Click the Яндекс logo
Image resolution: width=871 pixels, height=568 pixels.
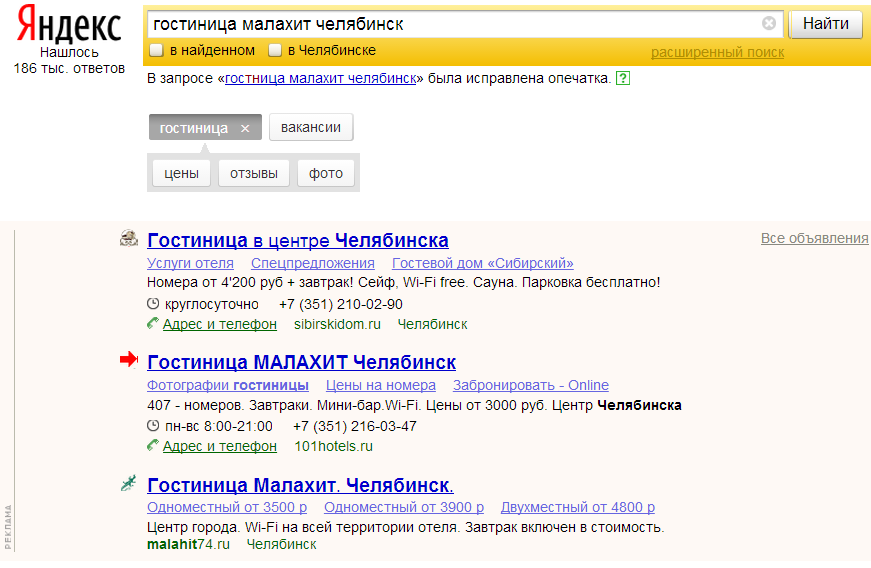[x=69, y=24]
